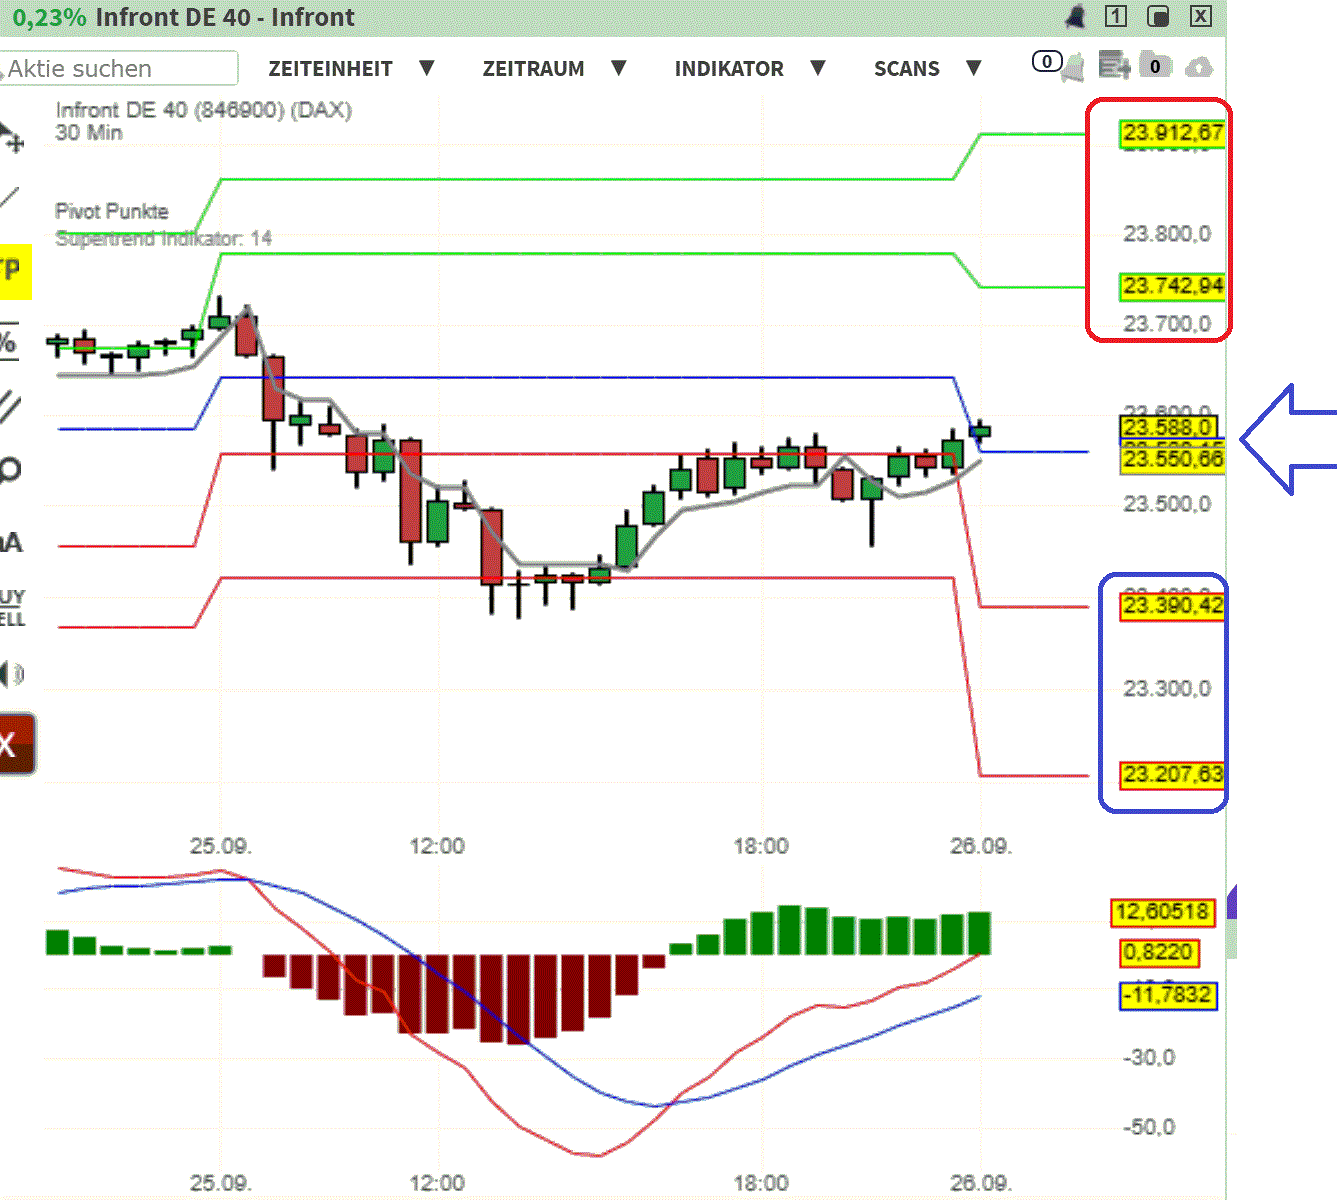The image size is (1337, 1200).
Task: Click the BUY/SELL order button
Action: pos(10,605)
